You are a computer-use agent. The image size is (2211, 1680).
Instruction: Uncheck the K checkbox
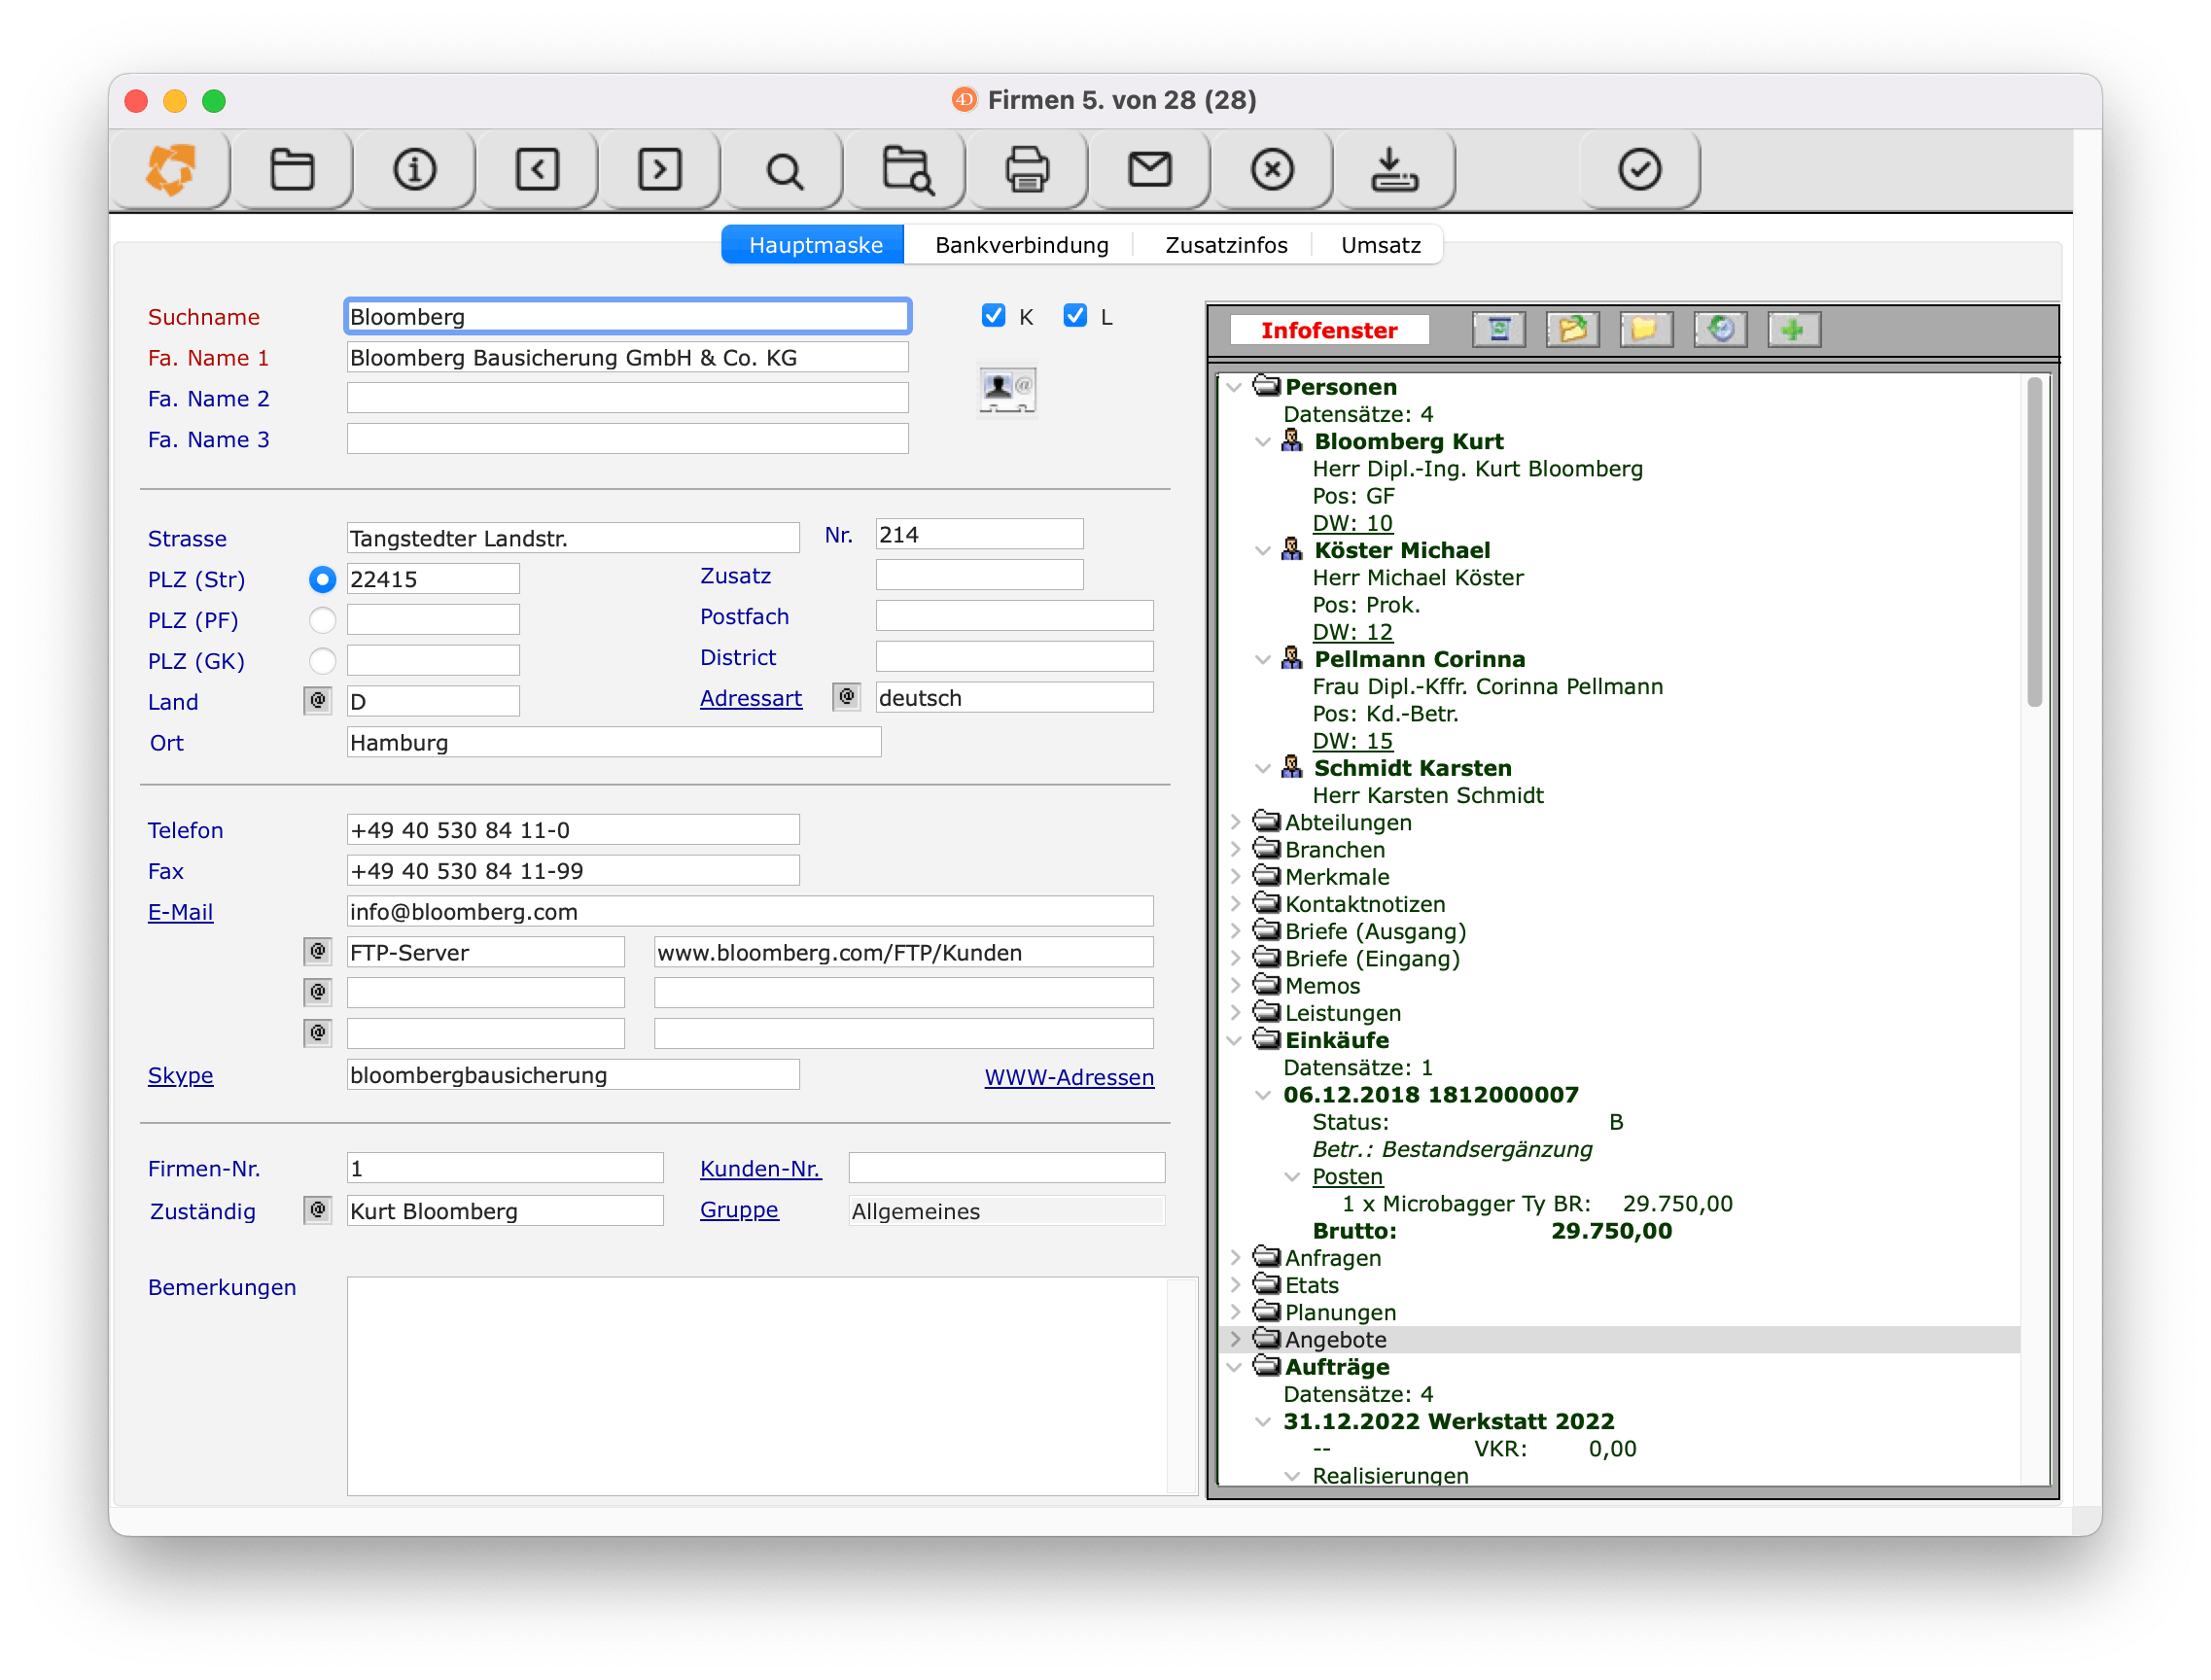point(993,316)
